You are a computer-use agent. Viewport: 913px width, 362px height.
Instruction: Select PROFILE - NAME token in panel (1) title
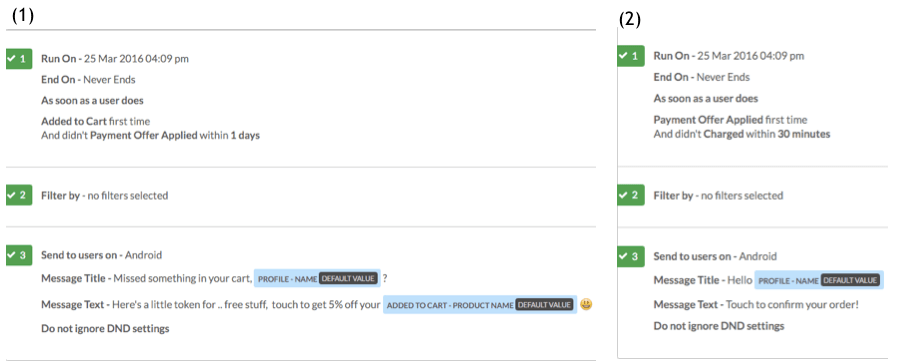pyautogui.click(x=287, y=279)
